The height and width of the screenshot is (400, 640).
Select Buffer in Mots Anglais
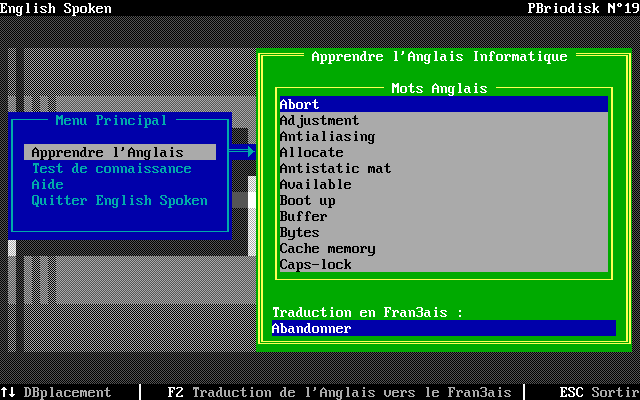click(444, 216)
